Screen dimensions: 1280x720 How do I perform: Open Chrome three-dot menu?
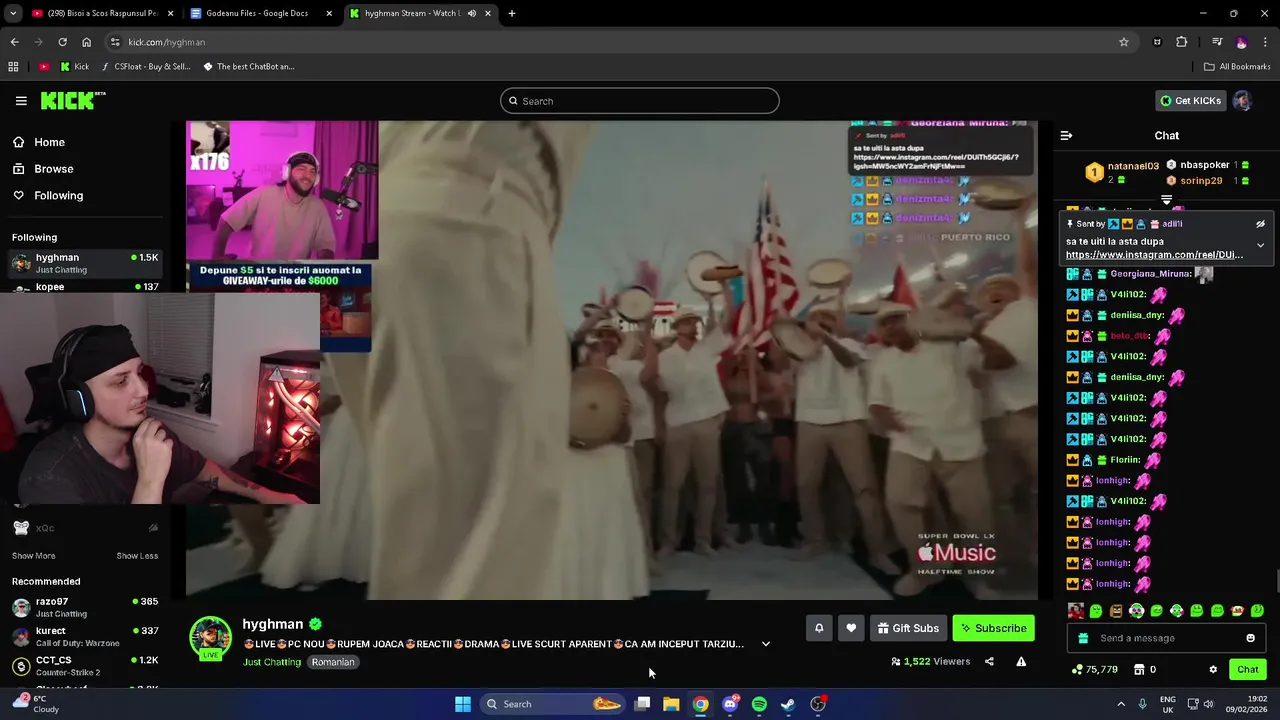(1266, 42)
